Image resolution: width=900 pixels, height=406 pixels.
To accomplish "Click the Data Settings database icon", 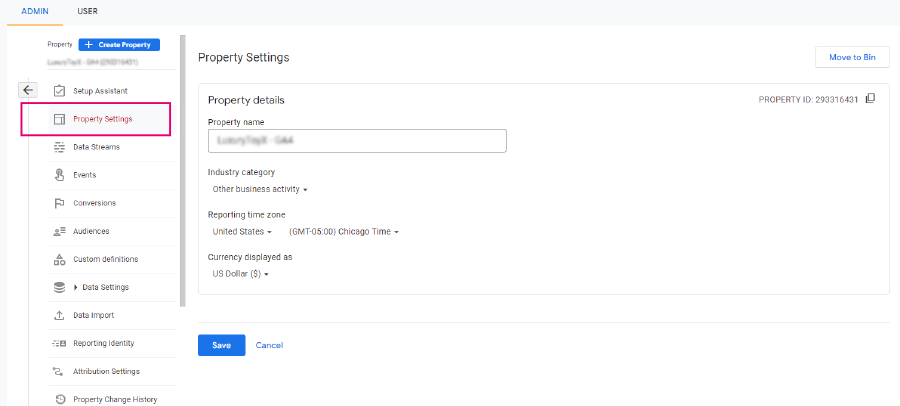I will pos(59,287).
